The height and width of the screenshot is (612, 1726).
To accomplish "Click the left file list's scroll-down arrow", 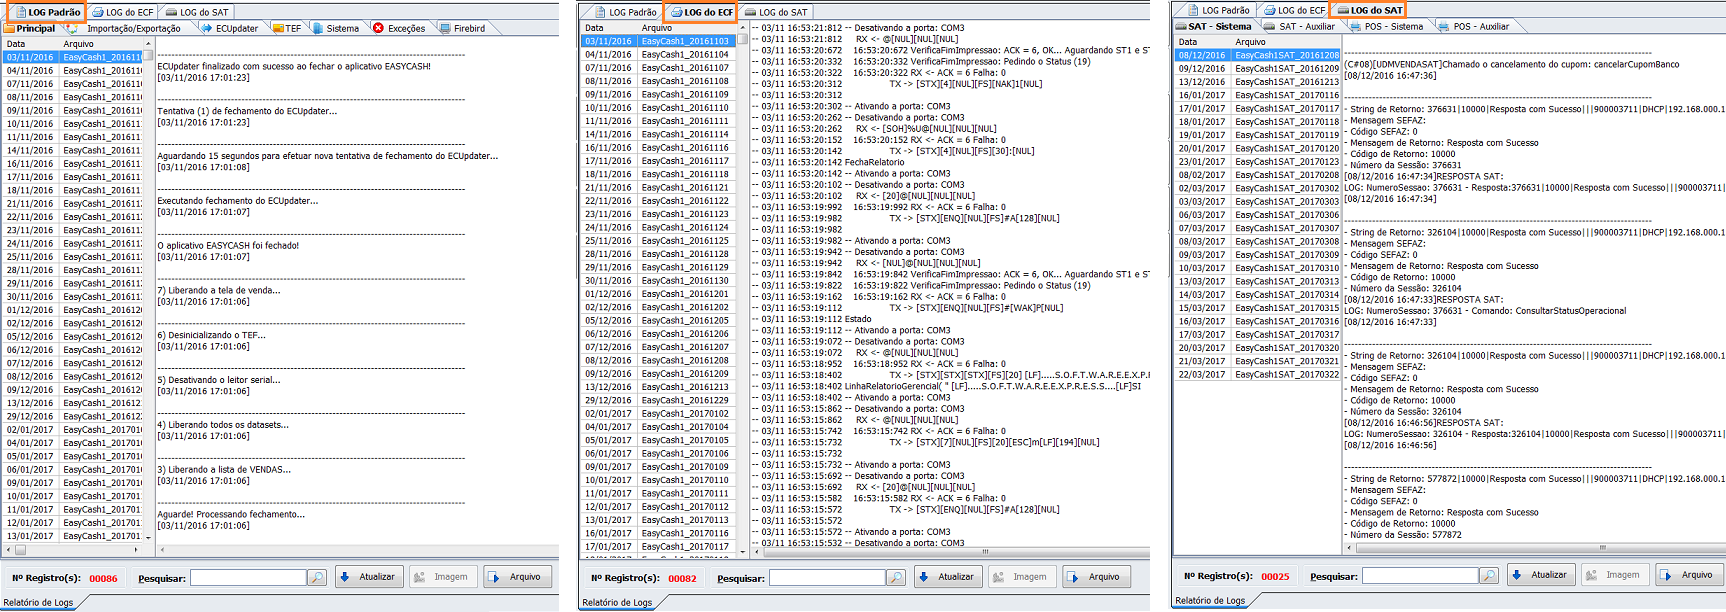I will point(148,537).
